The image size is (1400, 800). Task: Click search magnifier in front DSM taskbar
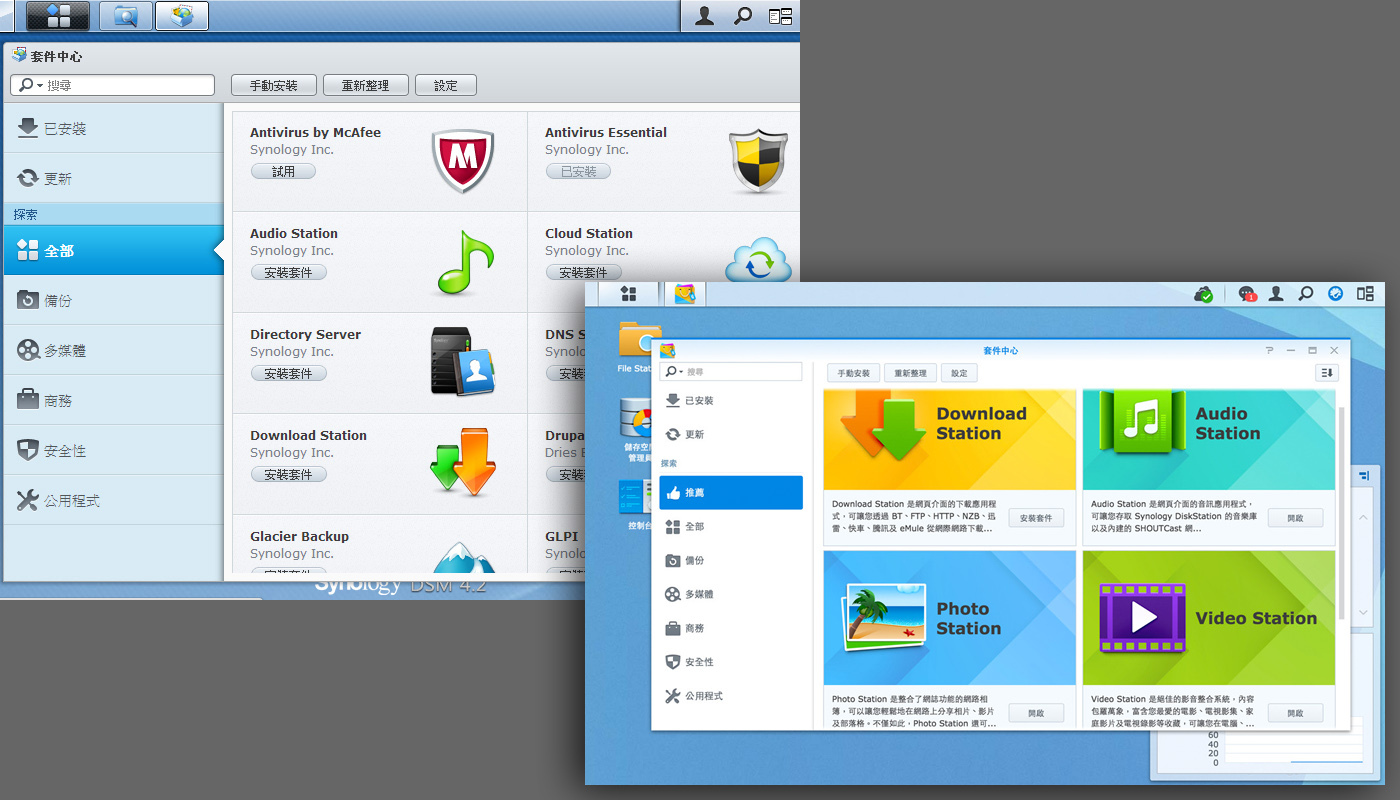1305,294
